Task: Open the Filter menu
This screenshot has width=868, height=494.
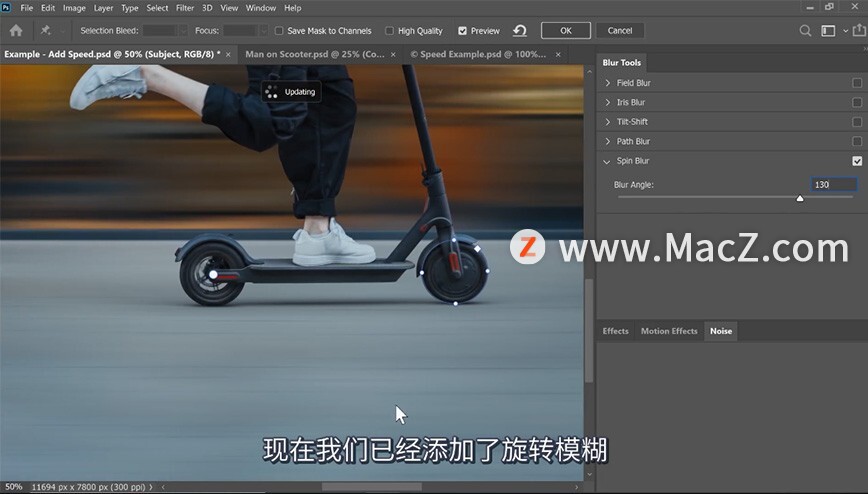Action: [x=185, y=8]
